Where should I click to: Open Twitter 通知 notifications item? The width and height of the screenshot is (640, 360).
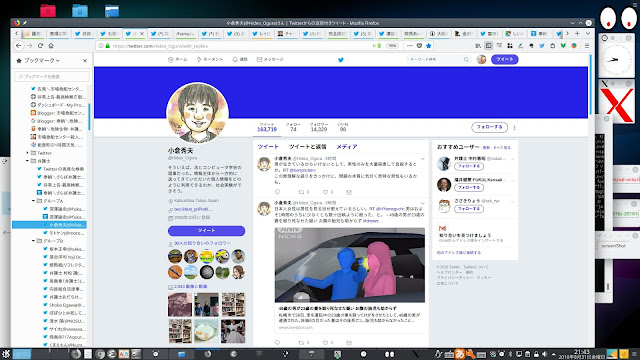click(x=240, y=60)
